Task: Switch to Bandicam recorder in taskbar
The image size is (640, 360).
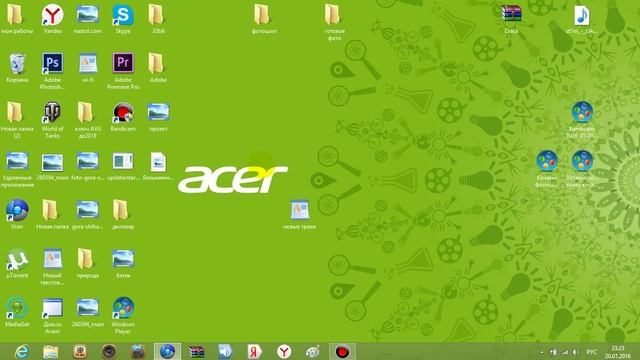Action: 342,352
